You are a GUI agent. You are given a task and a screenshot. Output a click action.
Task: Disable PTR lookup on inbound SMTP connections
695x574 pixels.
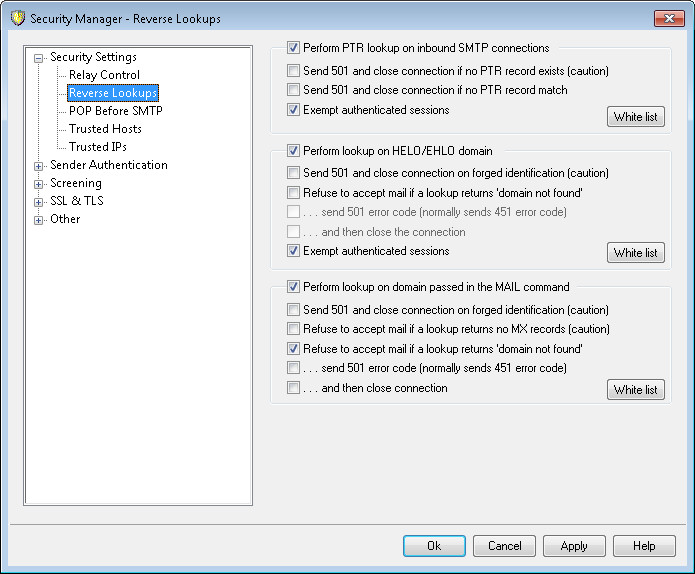coord(293,48)
